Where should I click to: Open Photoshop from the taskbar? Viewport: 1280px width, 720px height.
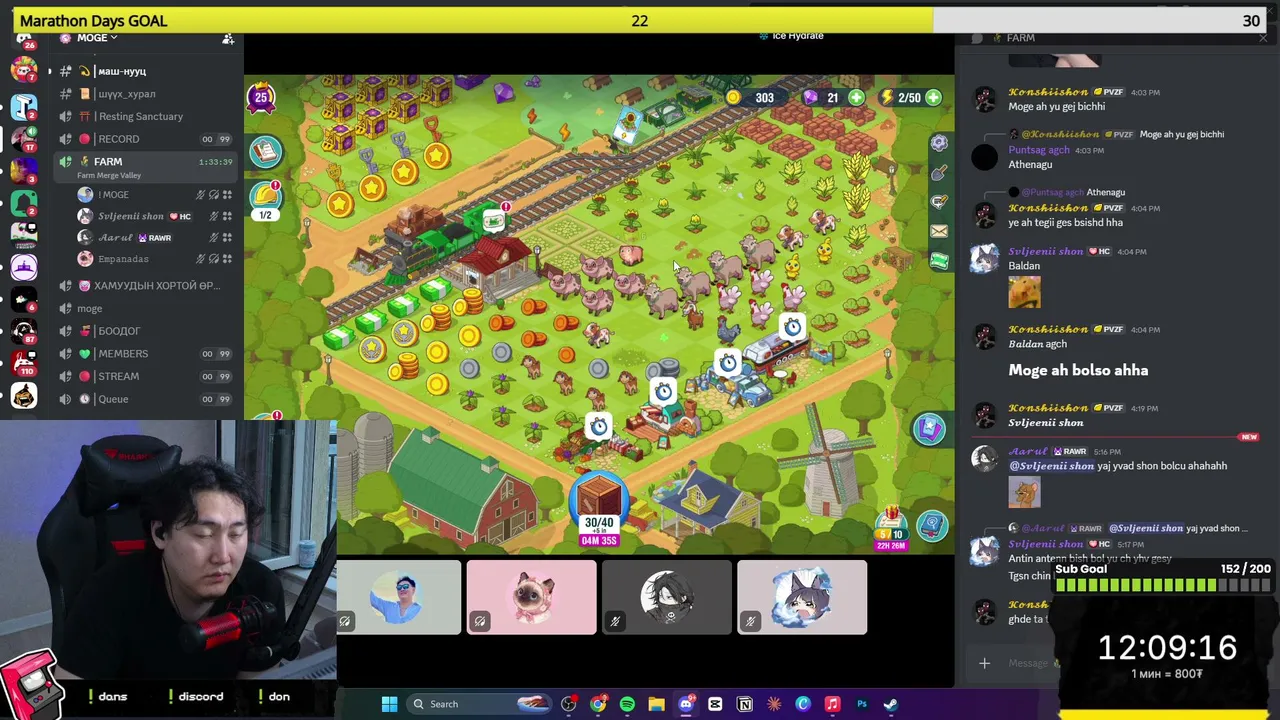[861, 704]
